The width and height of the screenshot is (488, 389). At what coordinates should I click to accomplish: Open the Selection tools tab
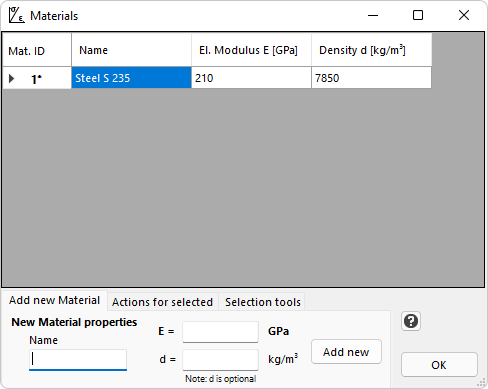pos(263,302)
